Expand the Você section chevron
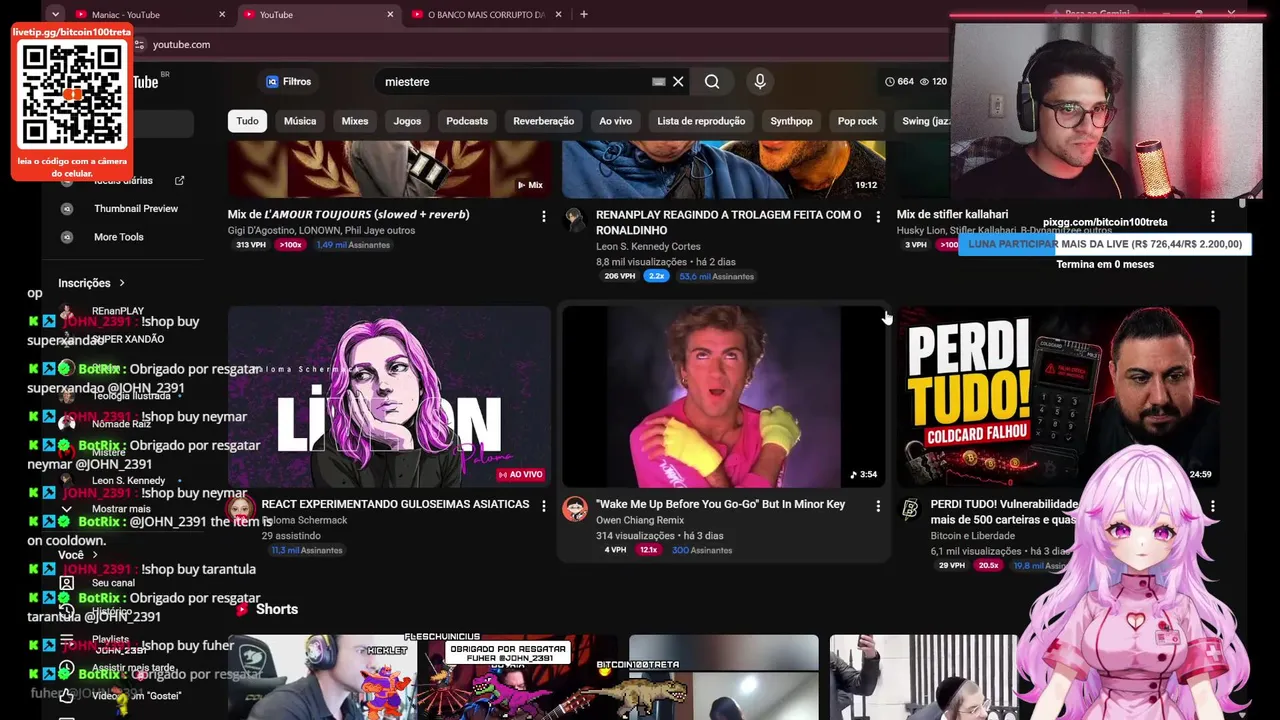The height and width of the screenshot is (720, 1280). [x=95, y=555]
